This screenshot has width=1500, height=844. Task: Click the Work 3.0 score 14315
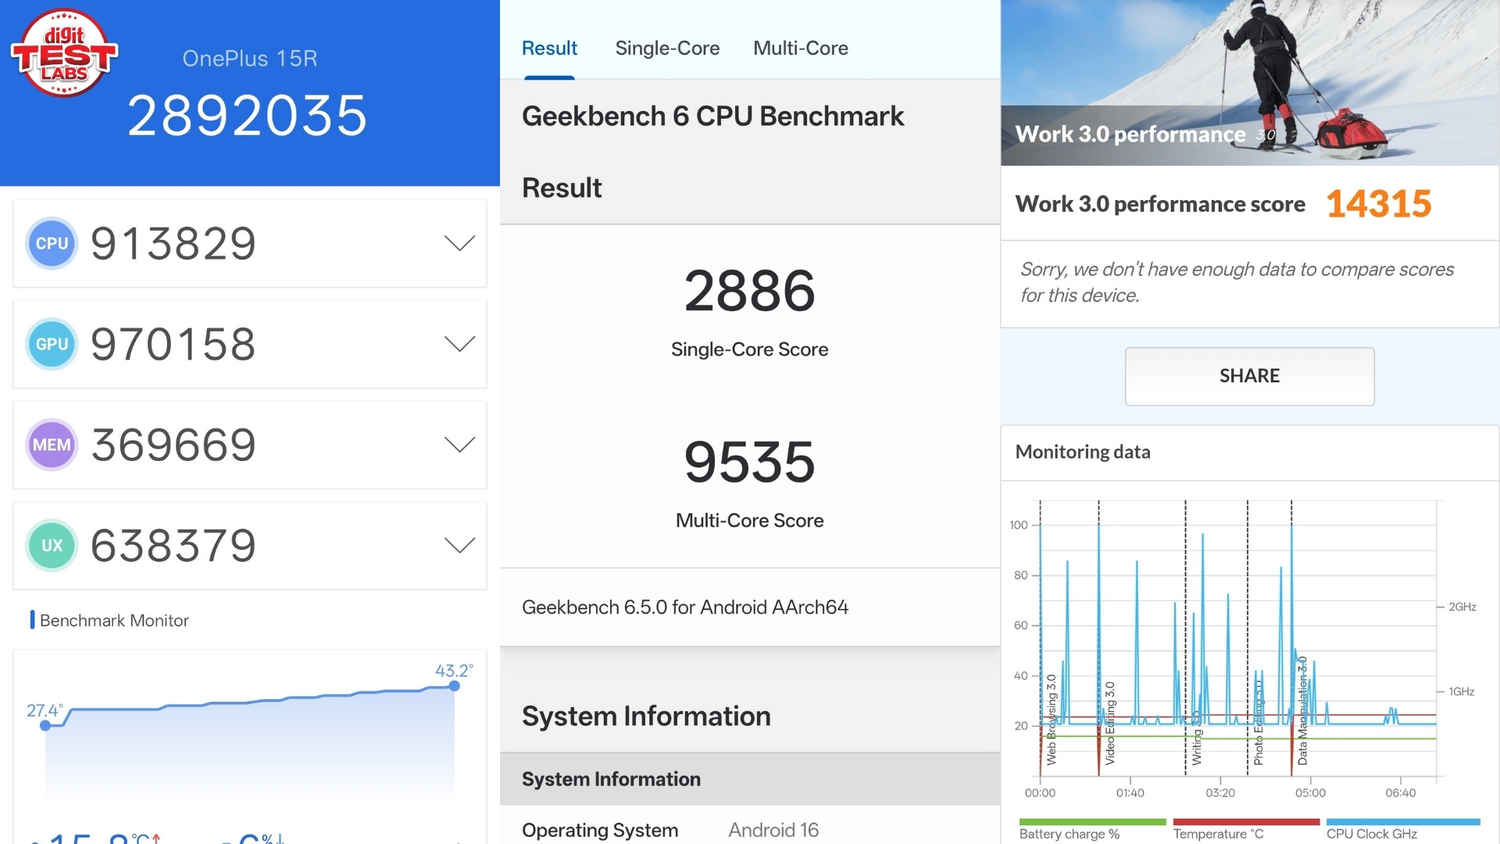click(1378, 204)
